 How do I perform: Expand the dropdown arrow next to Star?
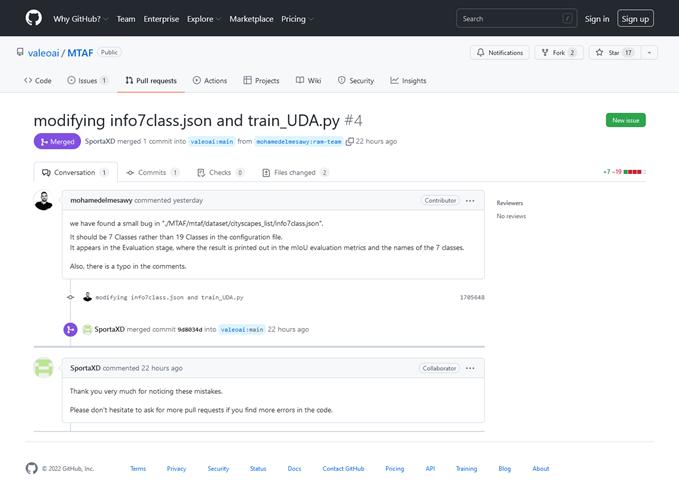tap(649, 52)
